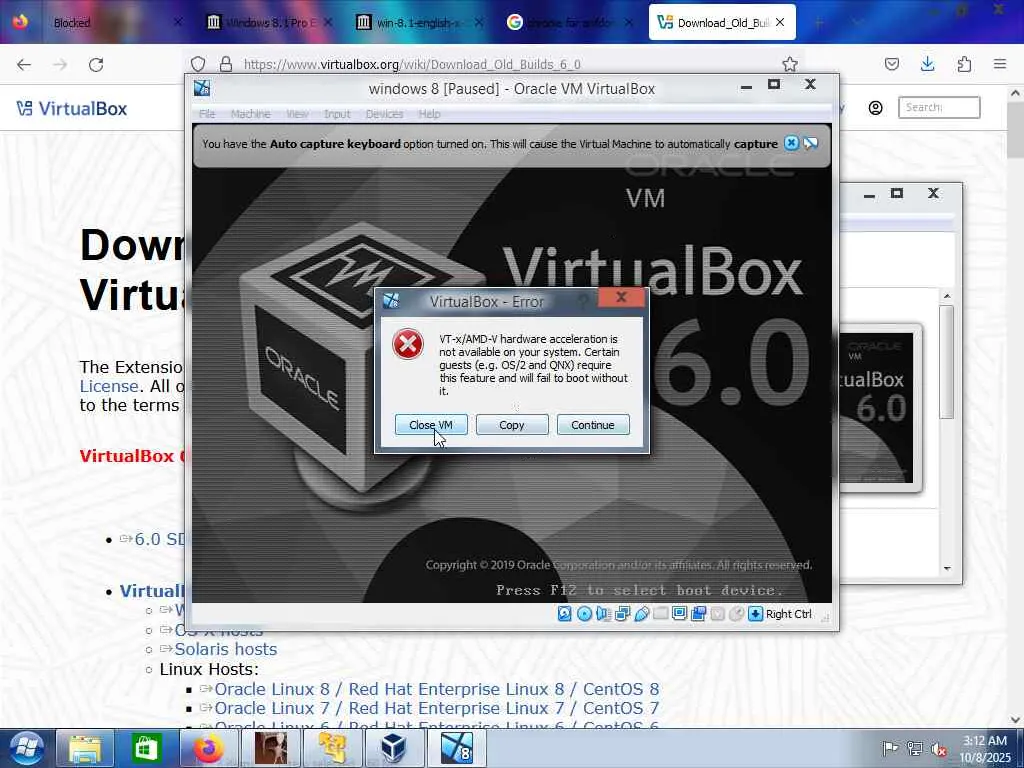Click scroll down arrow in rear VirtualBox window
1024x768 pixels.
click(947, 569)
